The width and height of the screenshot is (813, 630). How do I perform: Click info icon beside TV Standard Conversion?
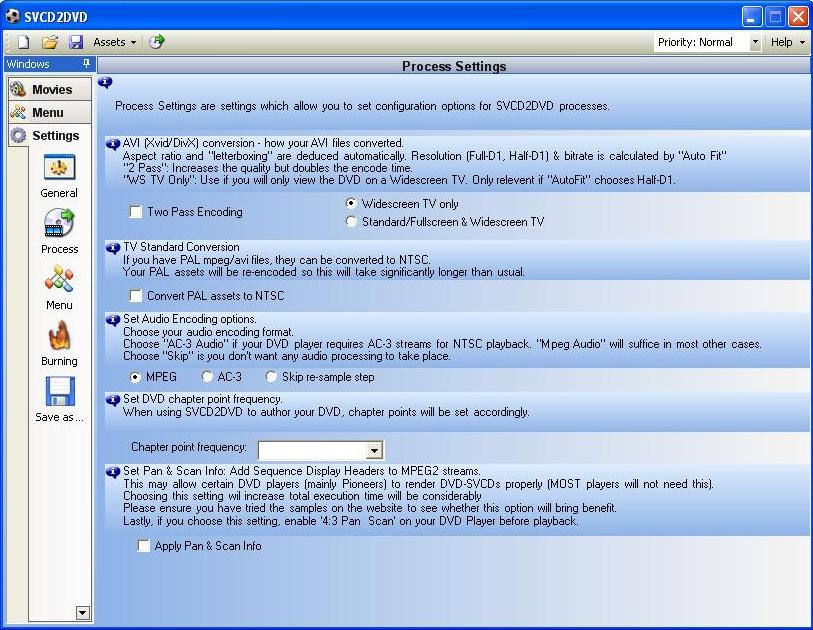click(113, 248)
